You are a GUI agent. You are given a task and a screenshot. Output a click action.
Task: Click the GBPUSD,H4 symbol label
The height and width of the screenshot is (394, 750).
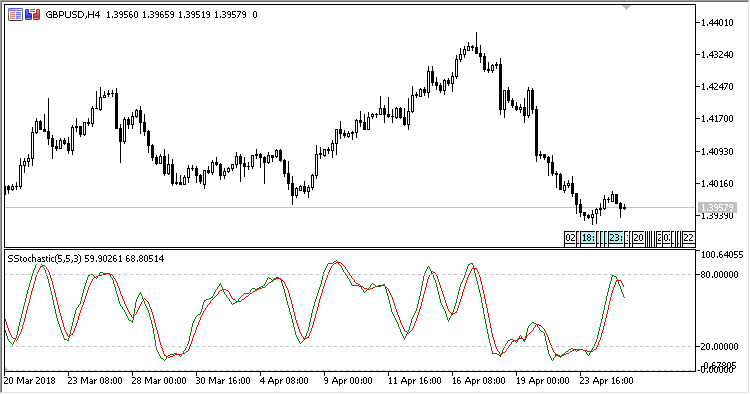tap(73, 15)
